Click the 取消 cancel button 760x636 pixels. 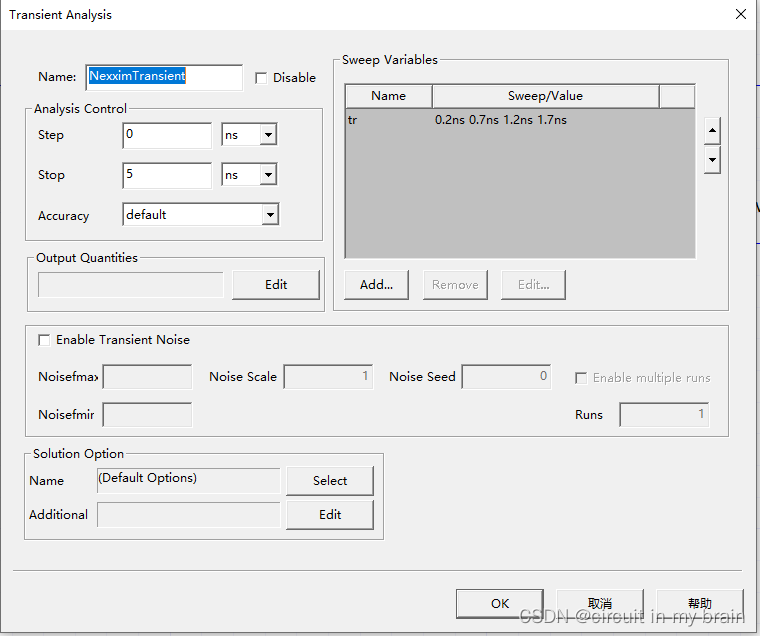(x=600, y=604)
